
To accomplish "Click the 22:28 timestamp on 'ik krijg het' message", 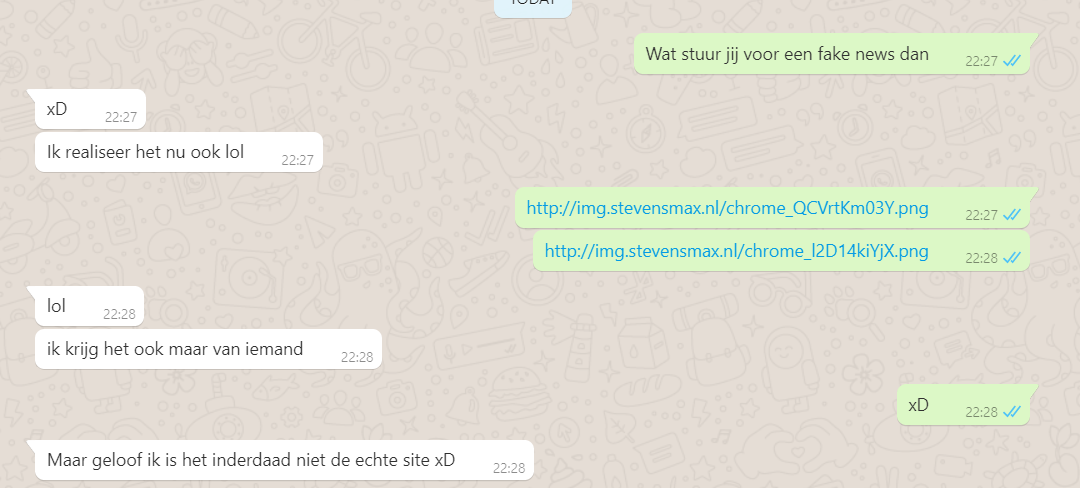I will (x=357, y=357).
